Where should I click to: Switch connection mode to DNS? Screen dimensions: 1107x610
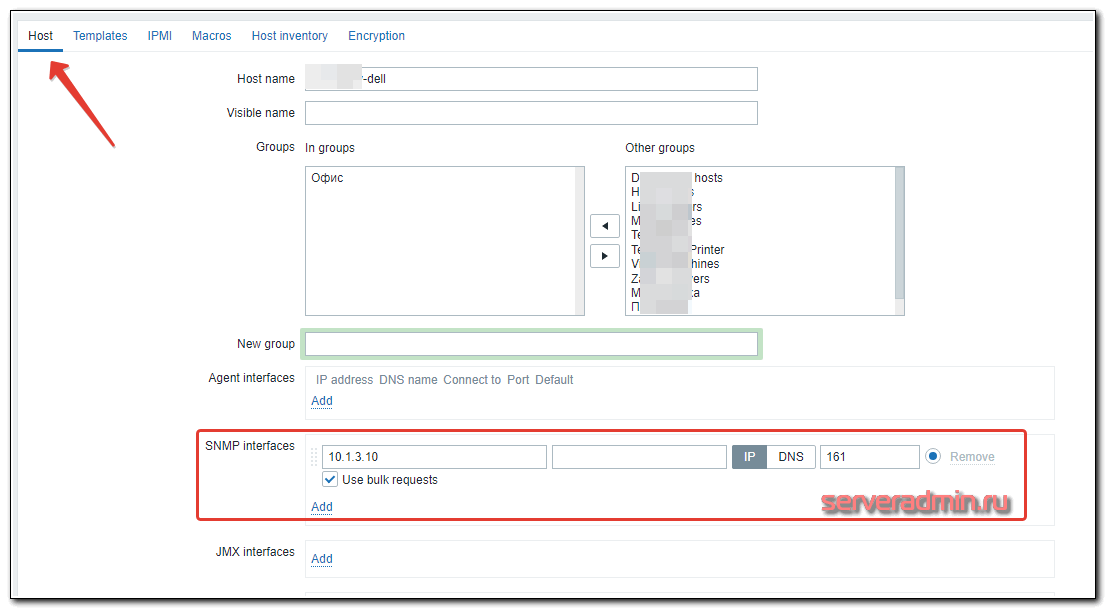click(791, 457)
